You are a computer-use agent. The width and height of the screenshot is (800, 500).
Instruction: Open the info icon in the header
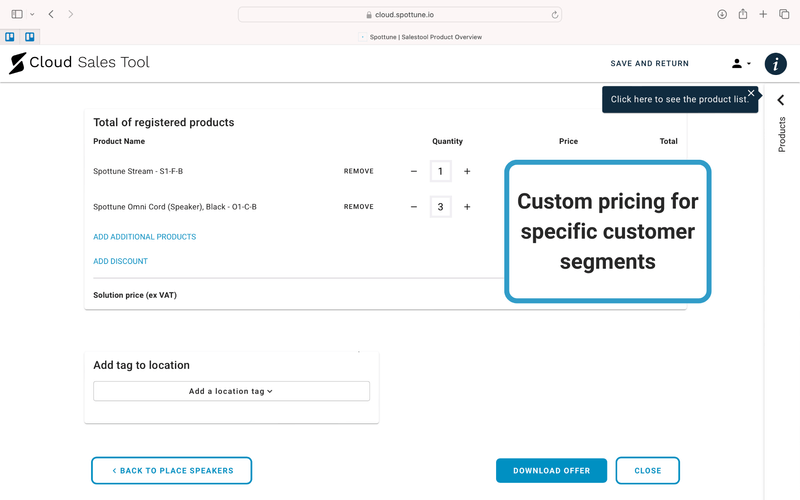click(x=775, y=64)
